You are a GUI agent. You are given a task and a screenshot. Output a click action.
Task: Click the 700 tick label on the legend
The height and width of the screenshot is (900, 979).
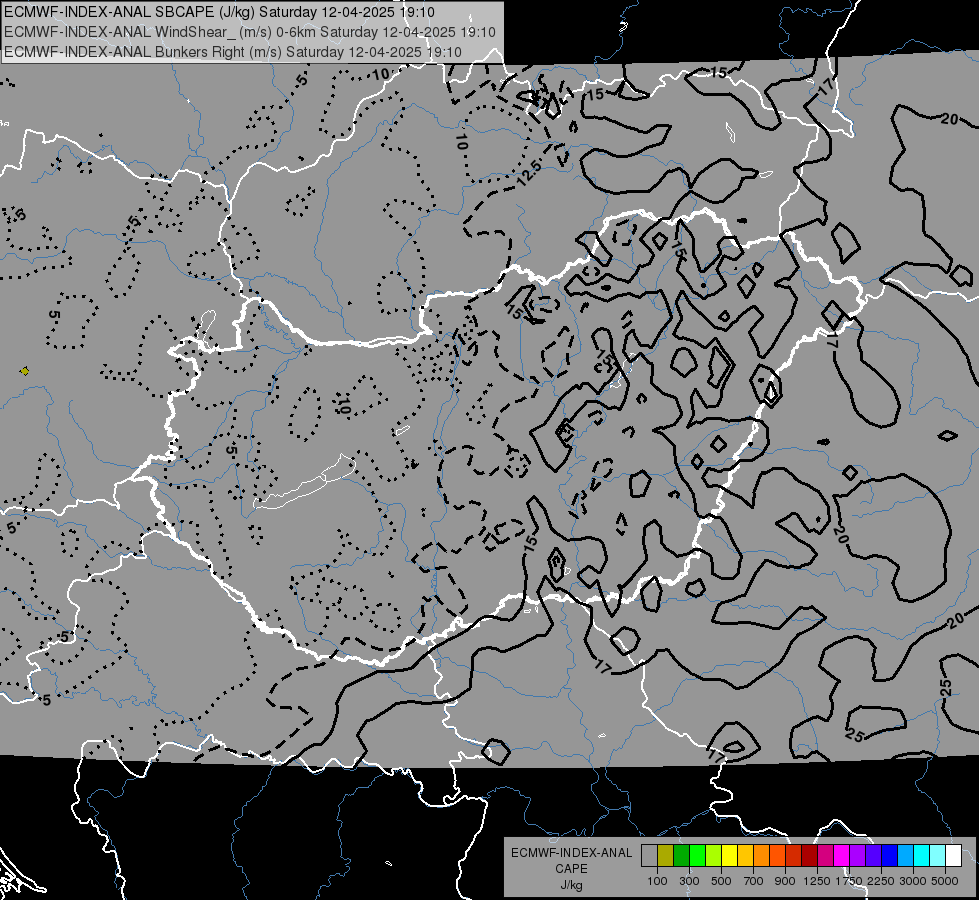pos(754,881)
